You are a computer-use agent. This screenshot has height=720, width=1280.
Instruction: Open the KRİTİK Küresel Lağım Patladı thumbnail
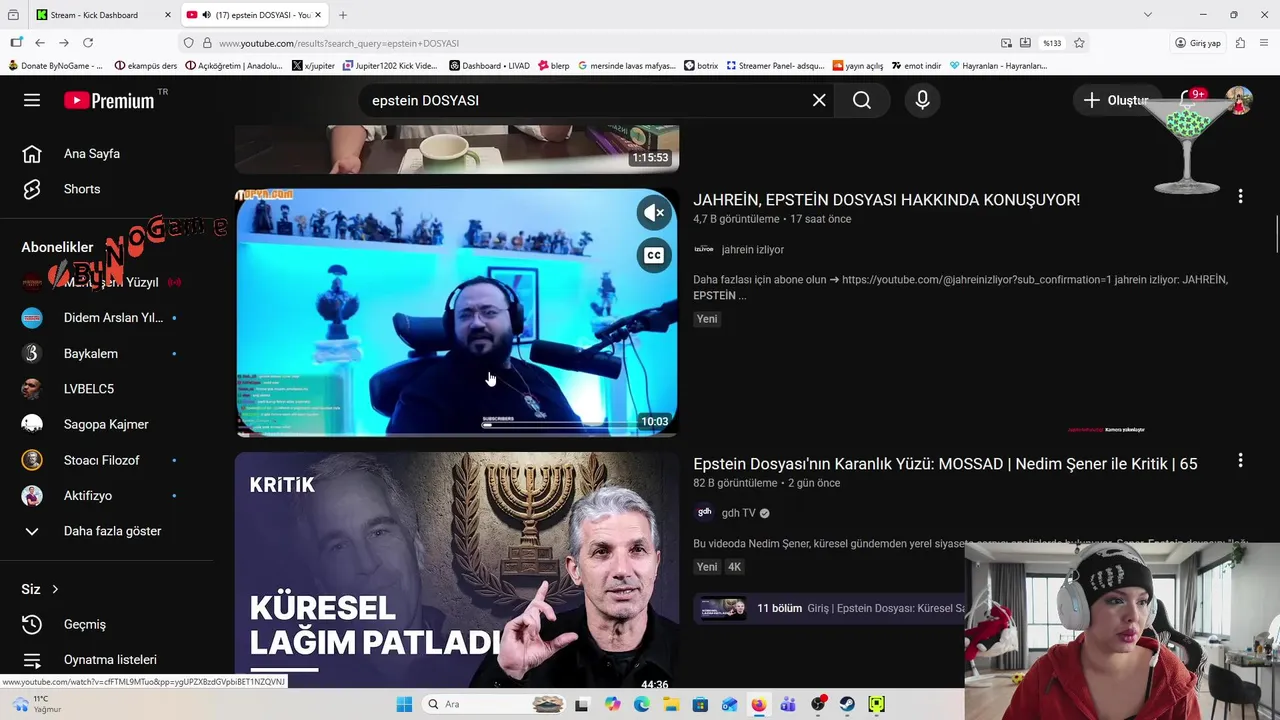tap(456, 570)
